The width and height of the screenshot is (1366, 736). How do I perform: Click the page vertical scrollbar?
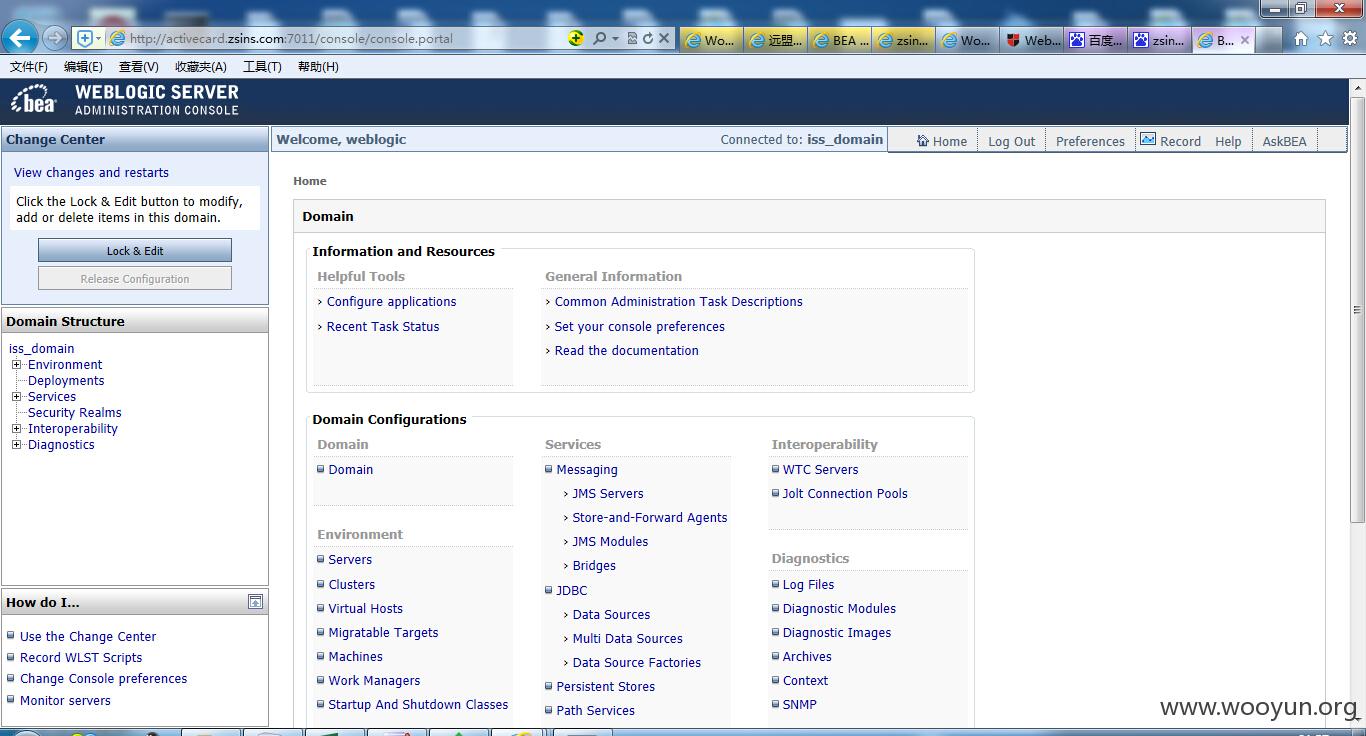coord(1358,310)
